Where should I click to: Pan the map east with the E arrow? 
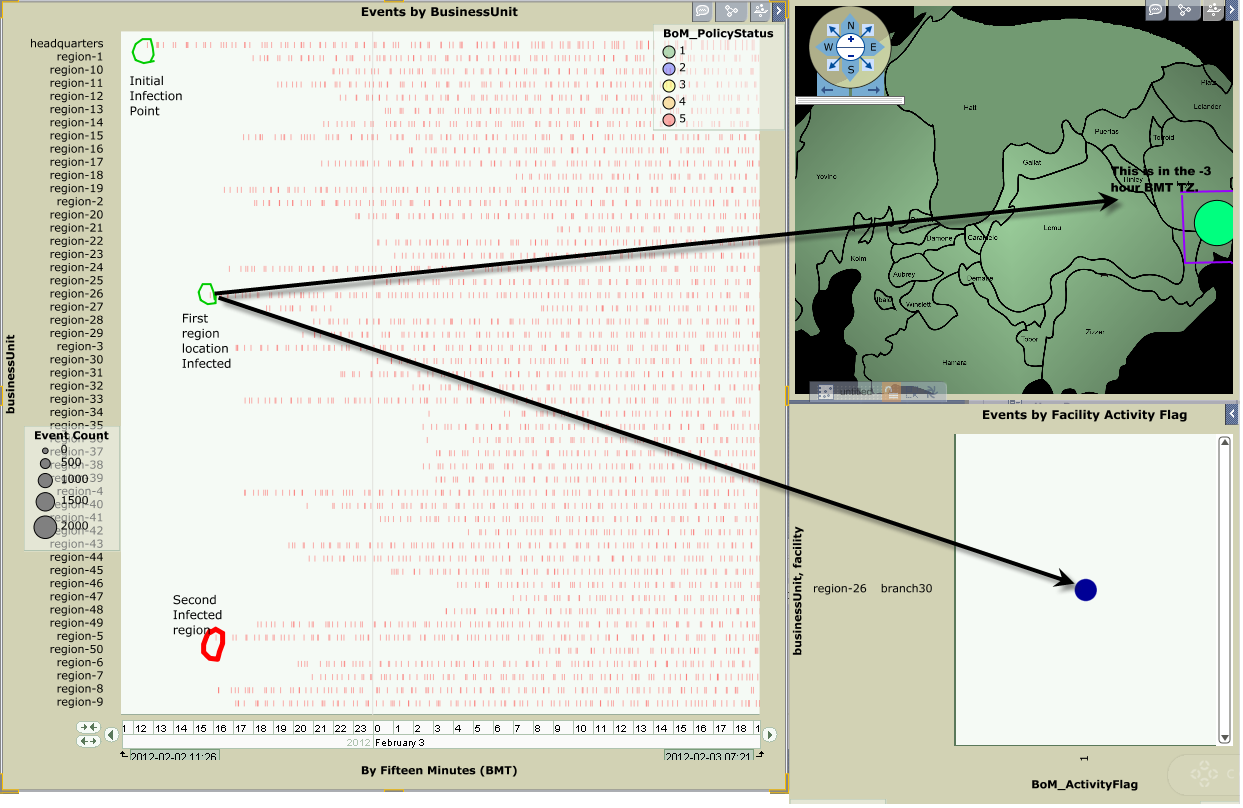point(872,47)
